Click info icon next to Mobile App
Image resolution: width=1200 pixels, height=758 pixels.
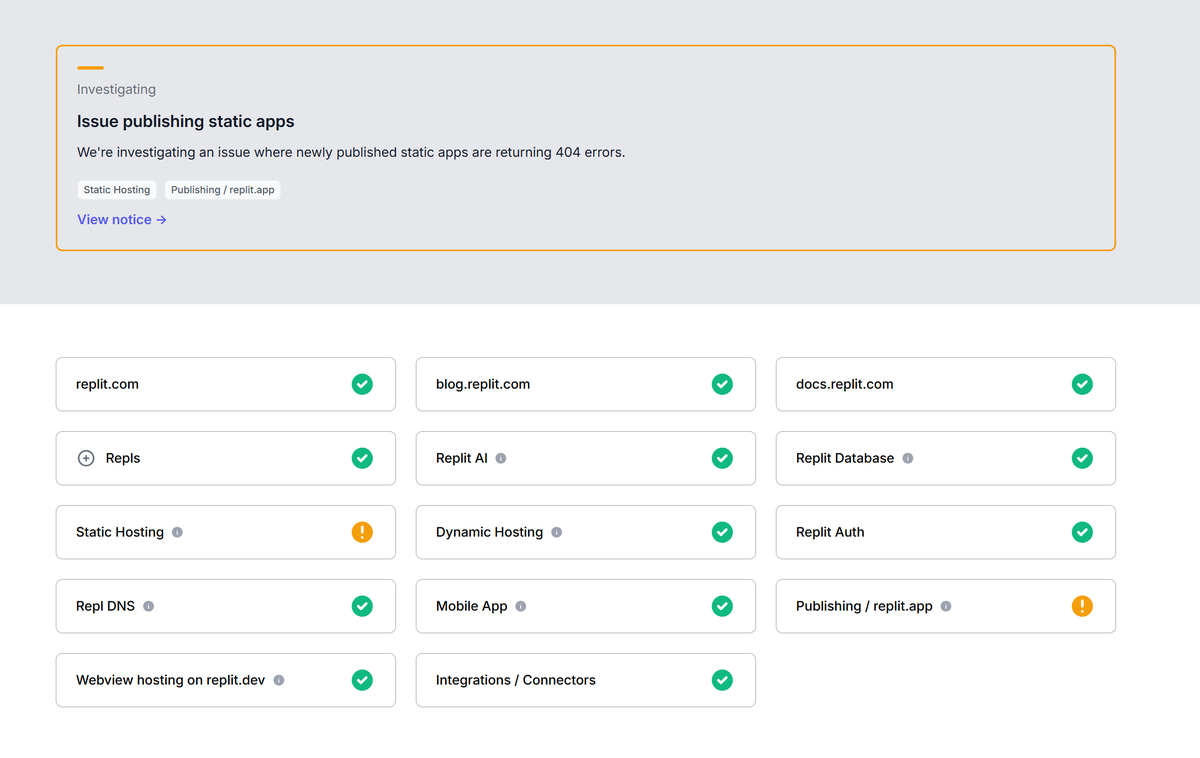[521, 606]
